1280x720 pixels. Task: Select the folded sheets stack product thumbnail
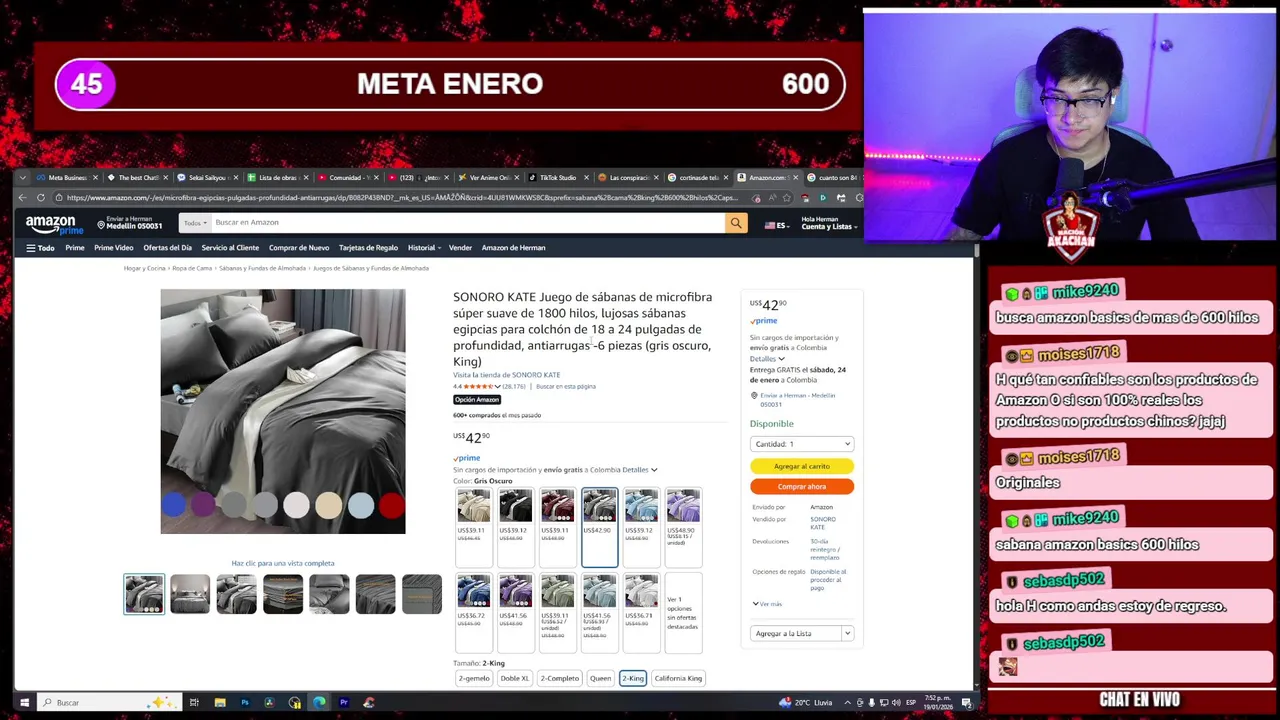pos(283,594)
